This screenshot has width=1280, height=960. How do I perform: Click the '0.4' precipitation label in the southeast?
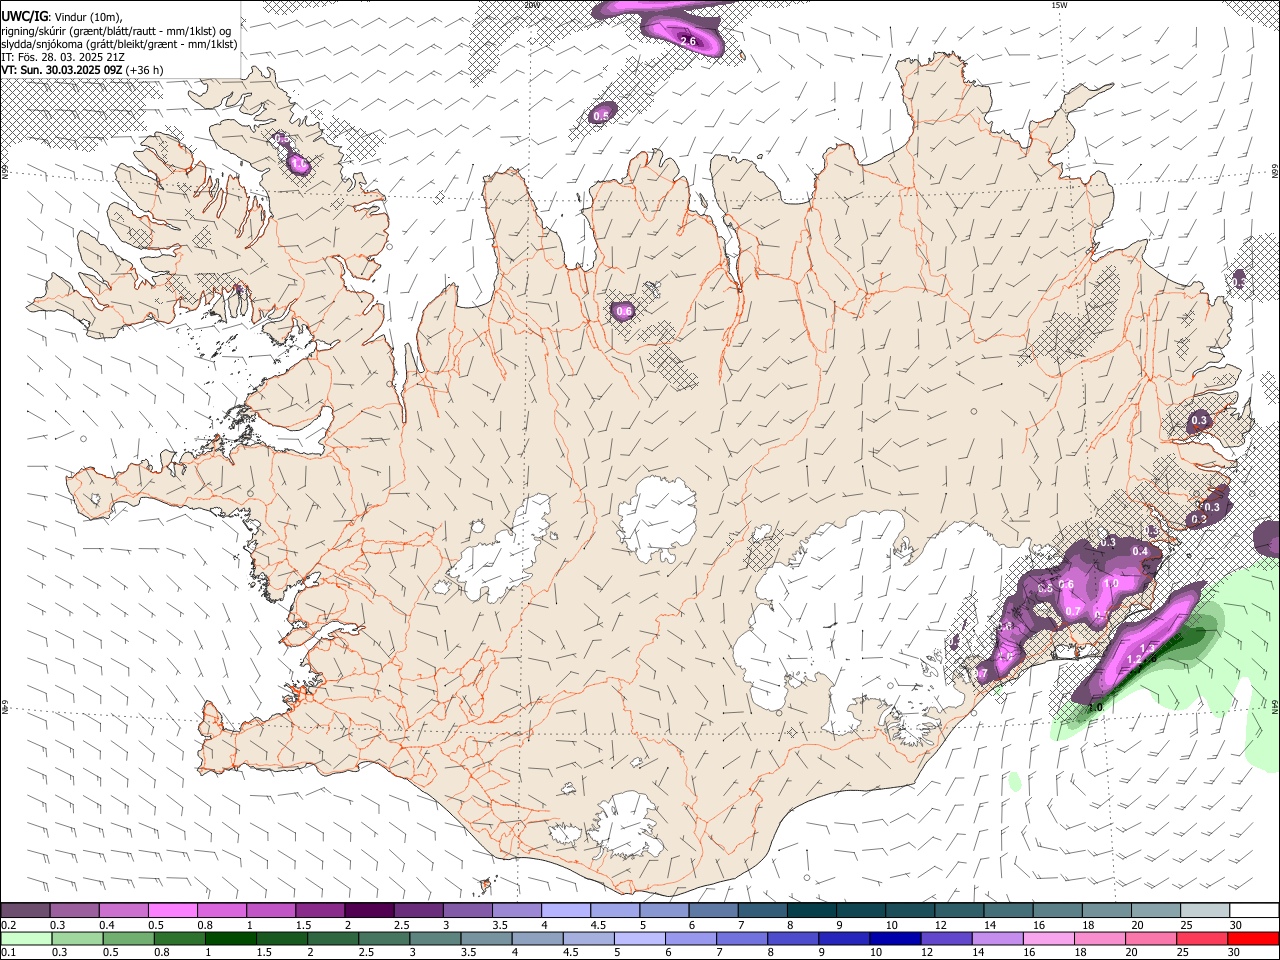pos(1139,551)
